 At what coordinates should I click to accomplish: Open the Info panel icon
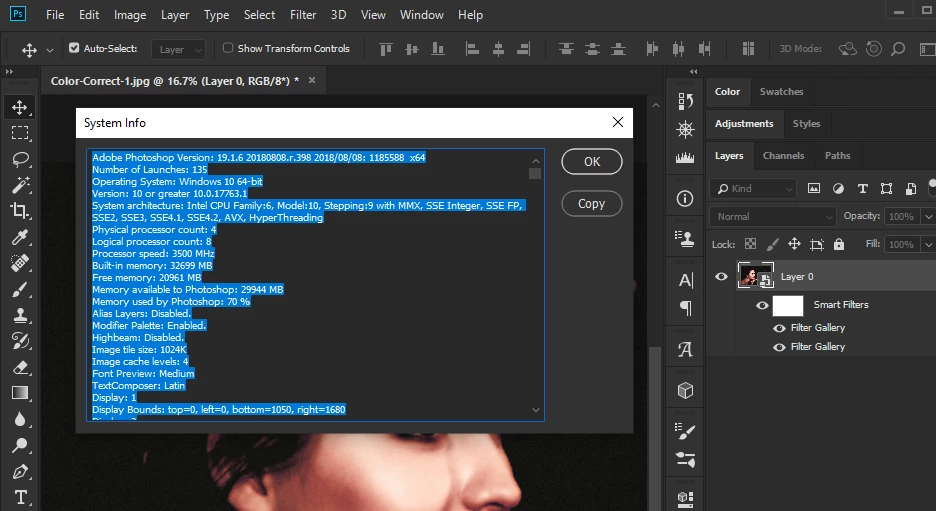(685, 199)
